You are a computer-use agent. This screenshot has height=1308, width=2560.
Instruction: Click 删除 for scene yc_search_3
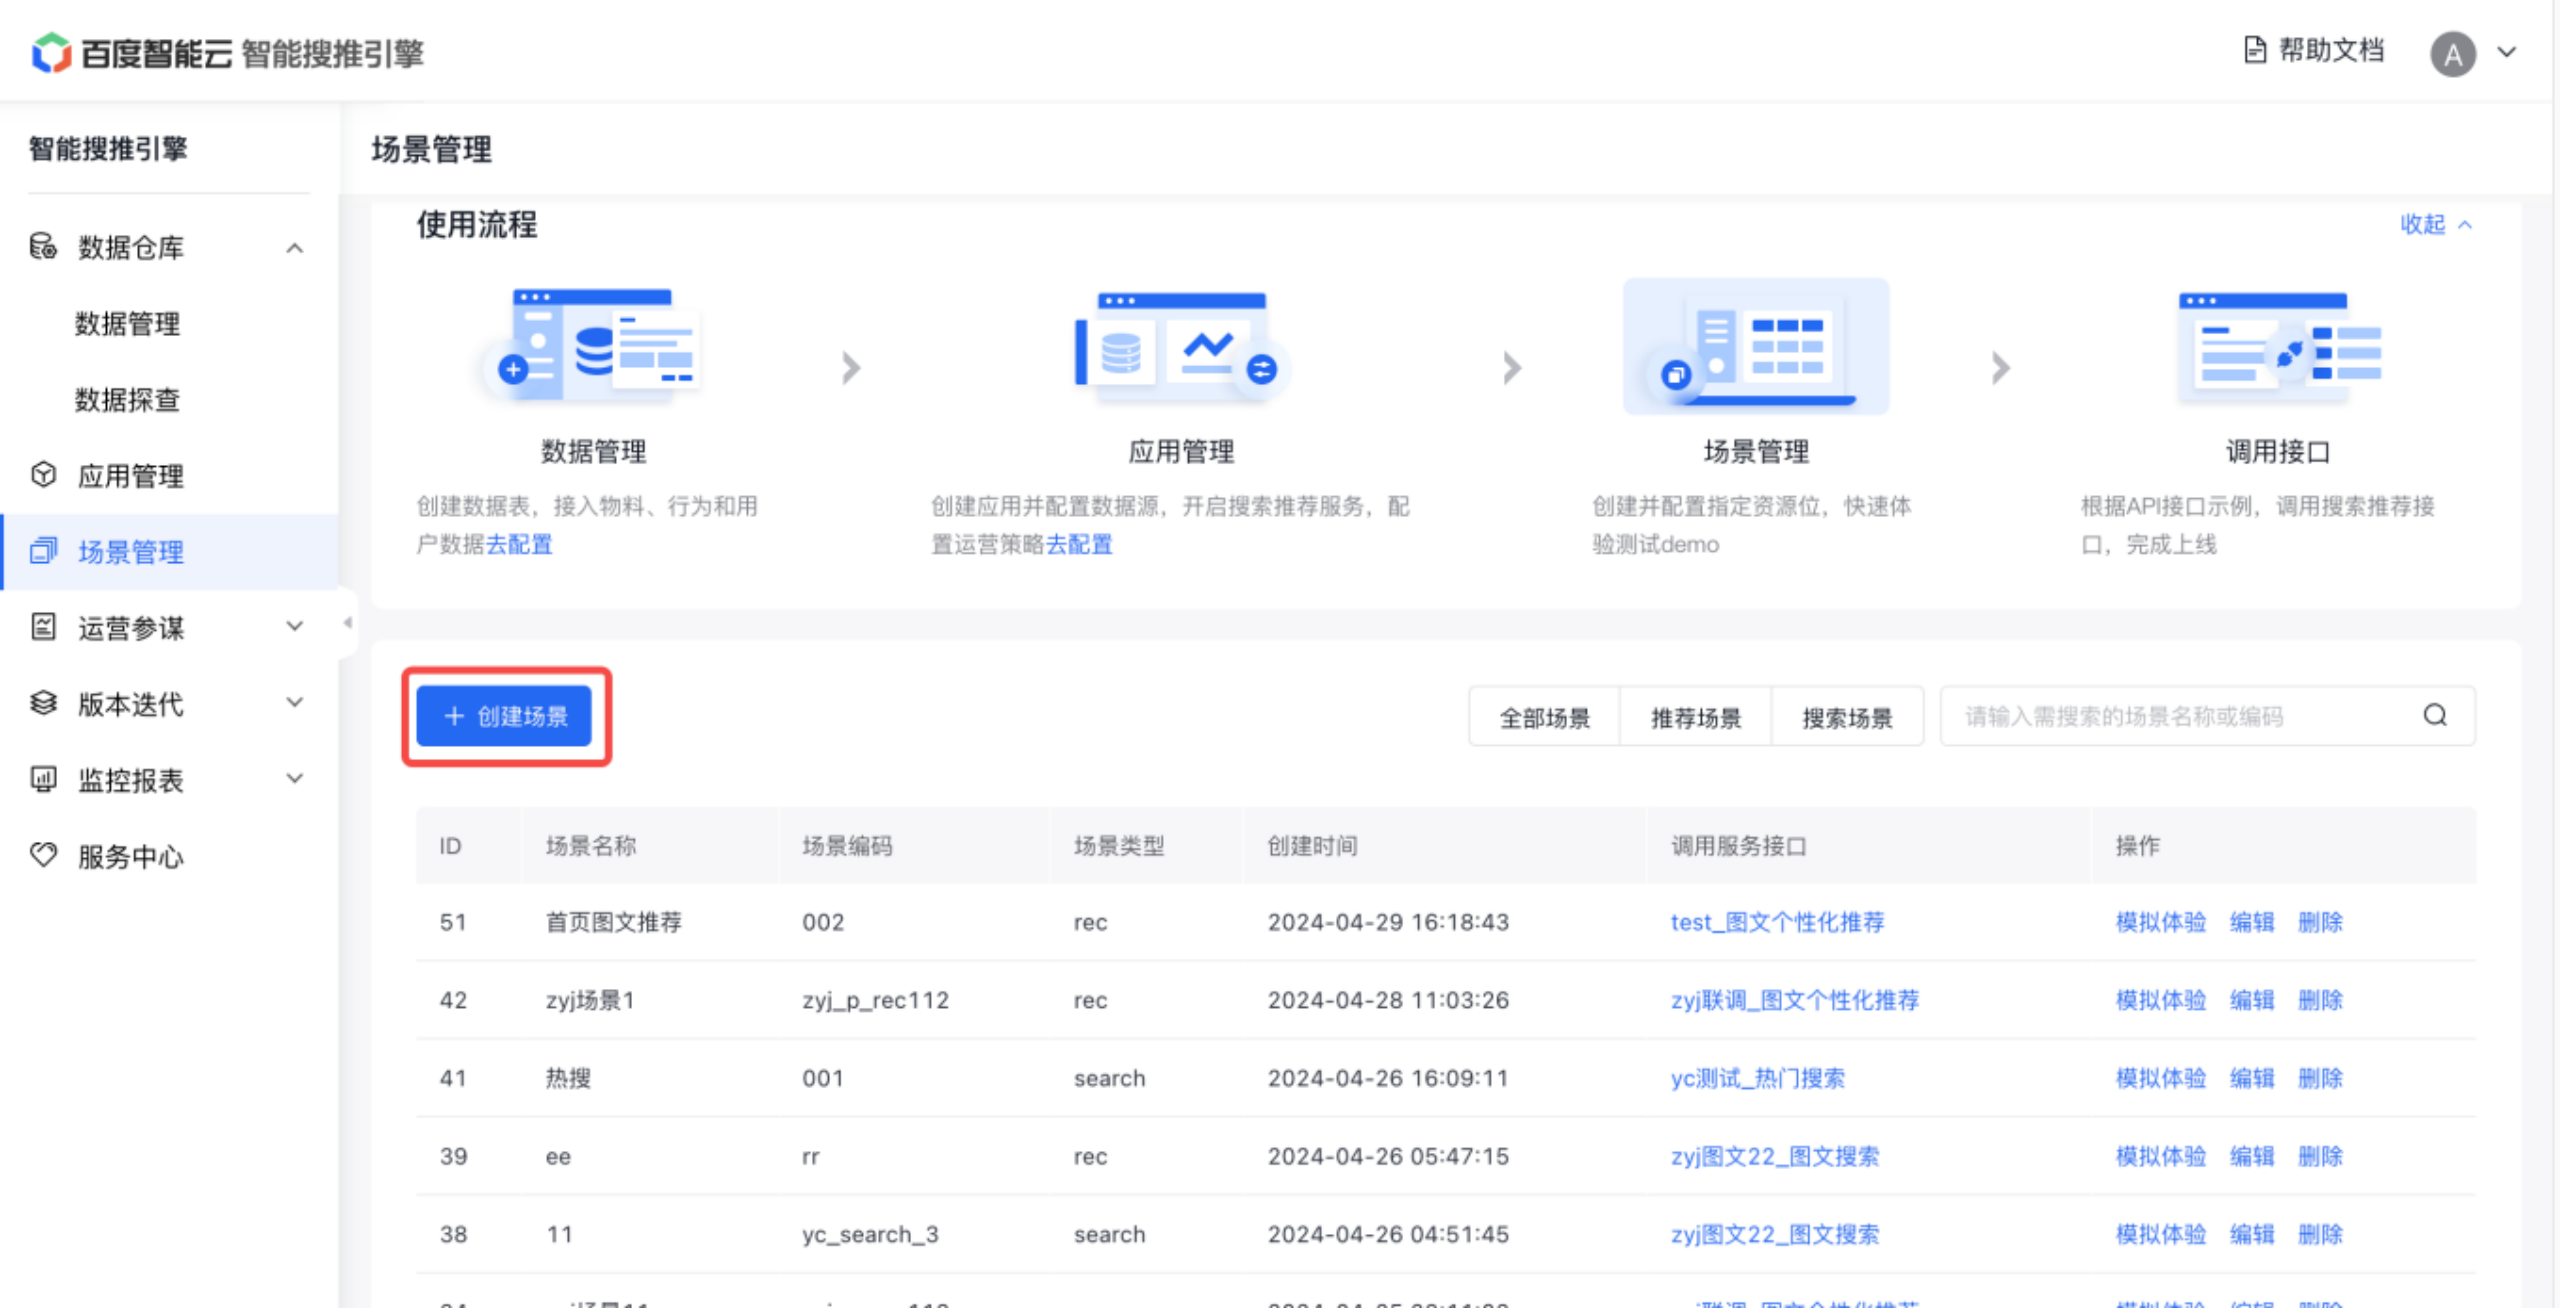(x=2320, y=1234)
